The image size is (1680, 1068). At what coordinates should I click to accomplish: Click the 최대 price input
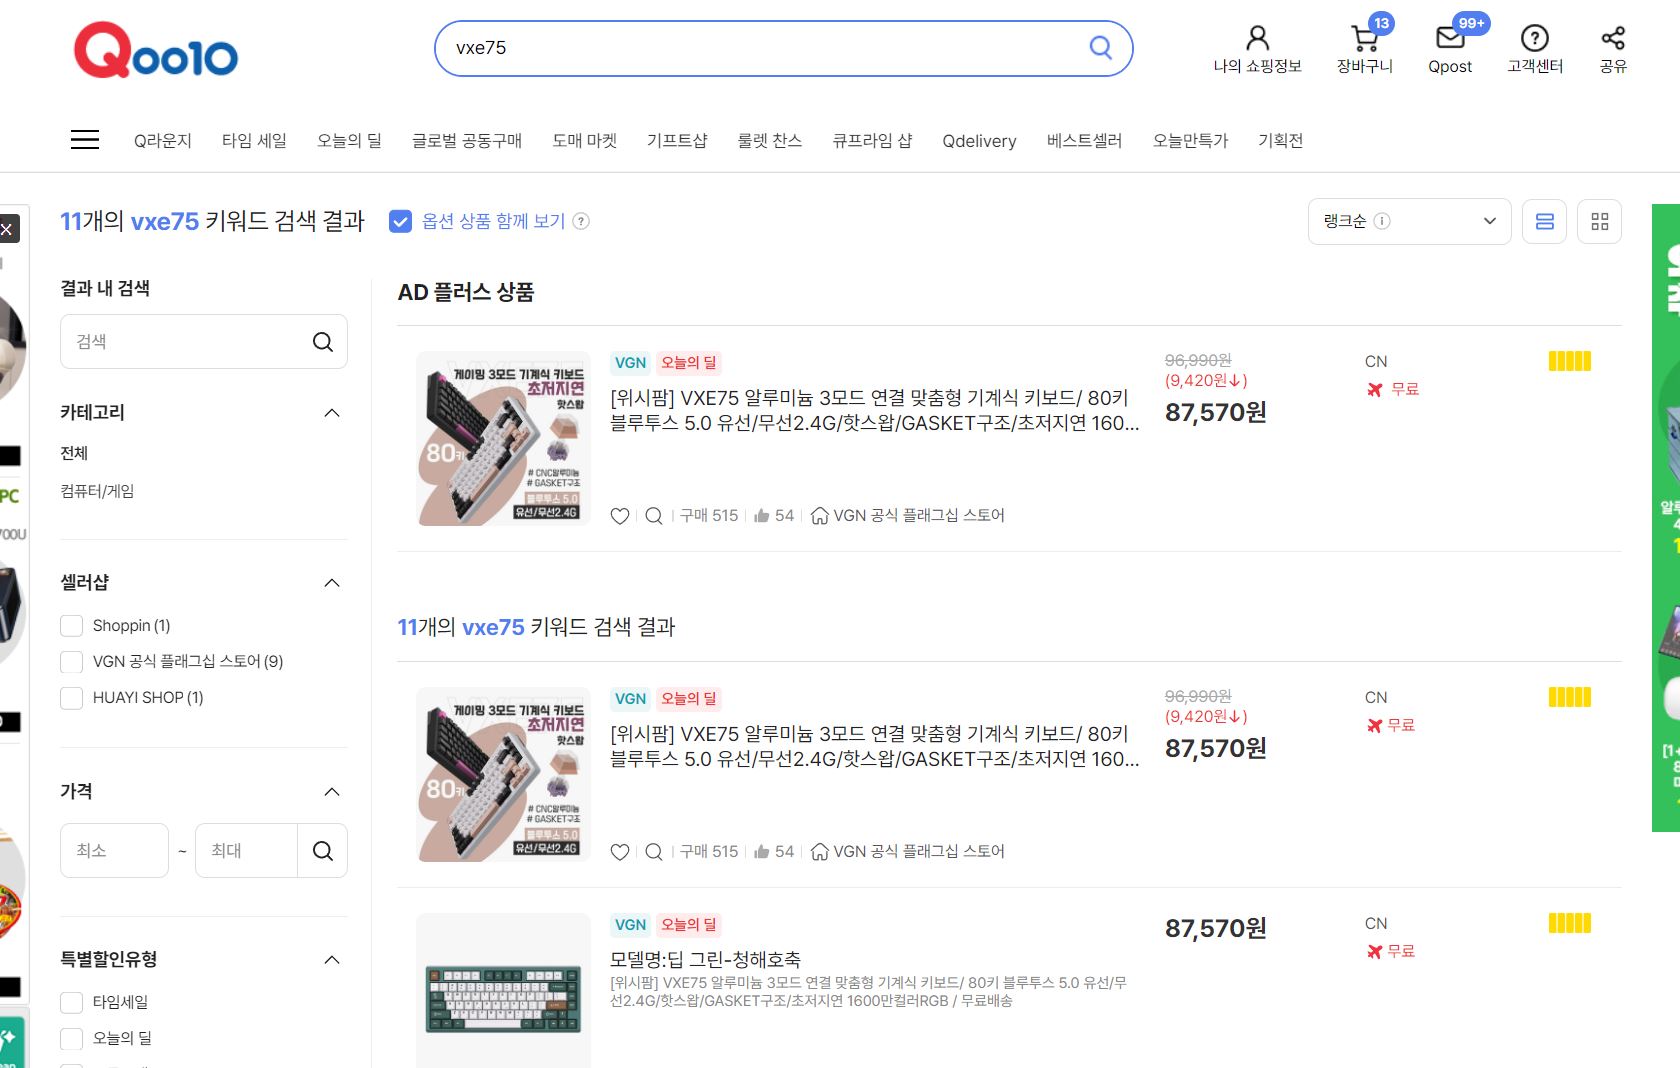246,851
